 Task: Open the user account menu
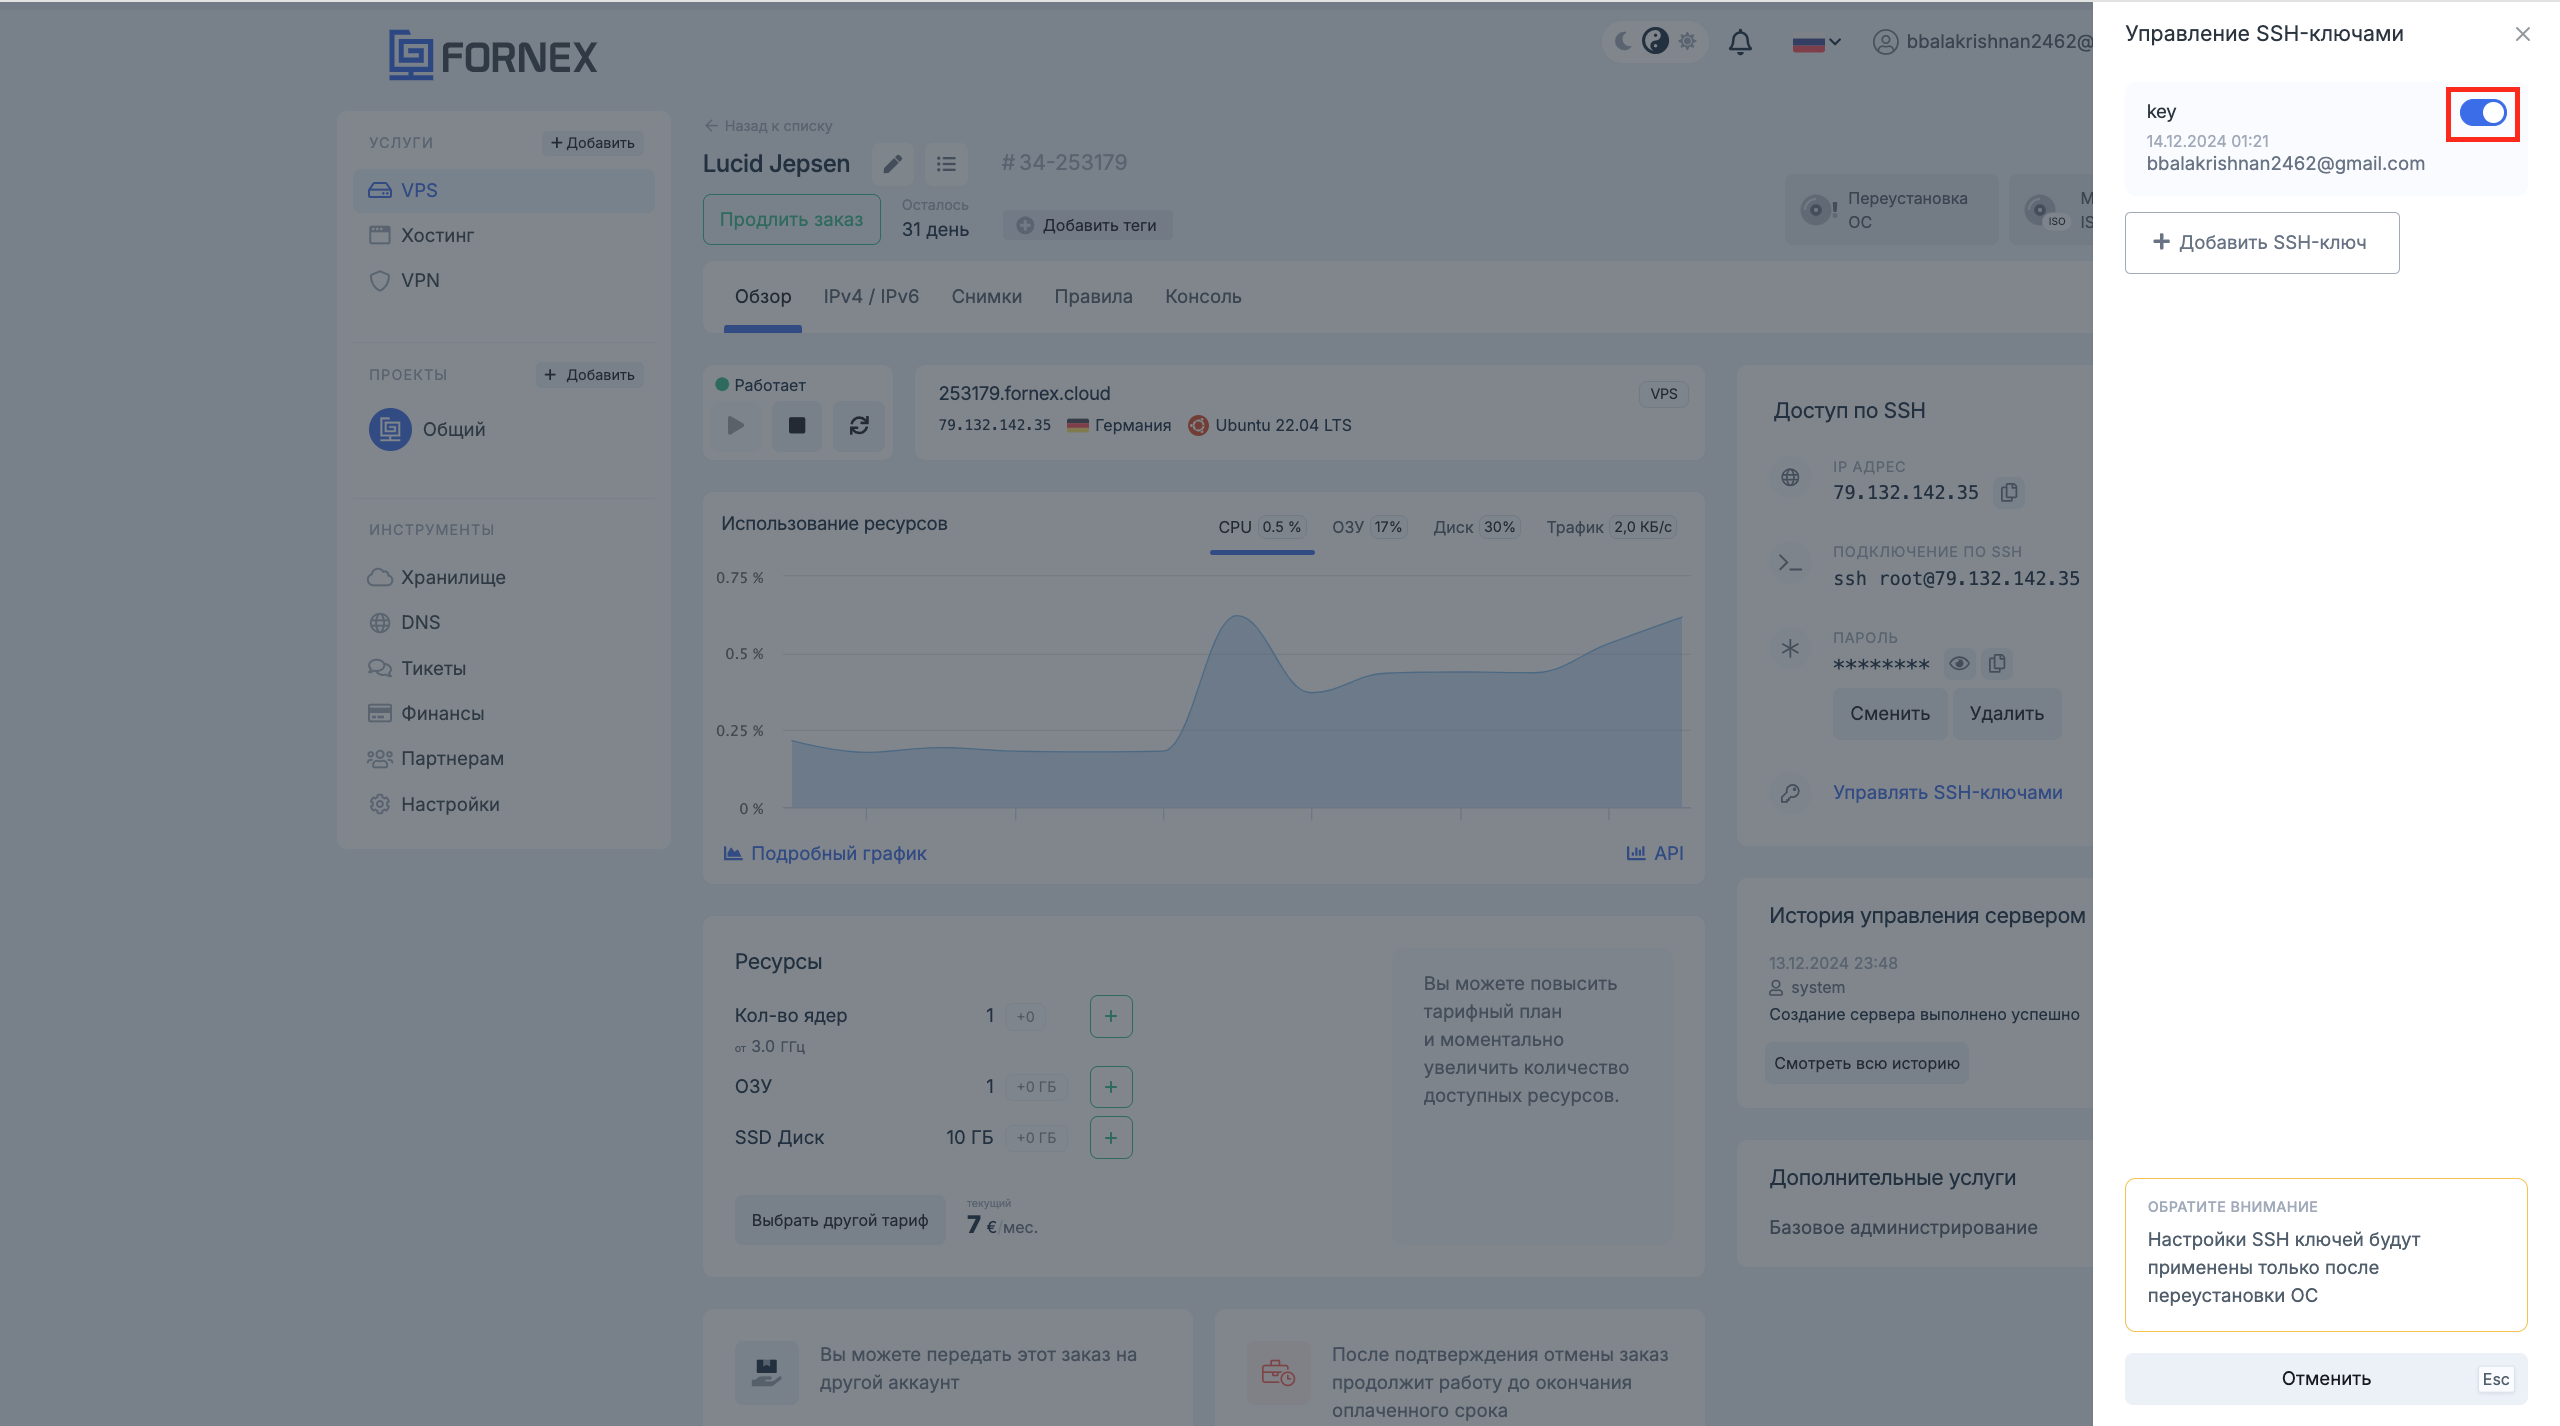click(1982, 42)
